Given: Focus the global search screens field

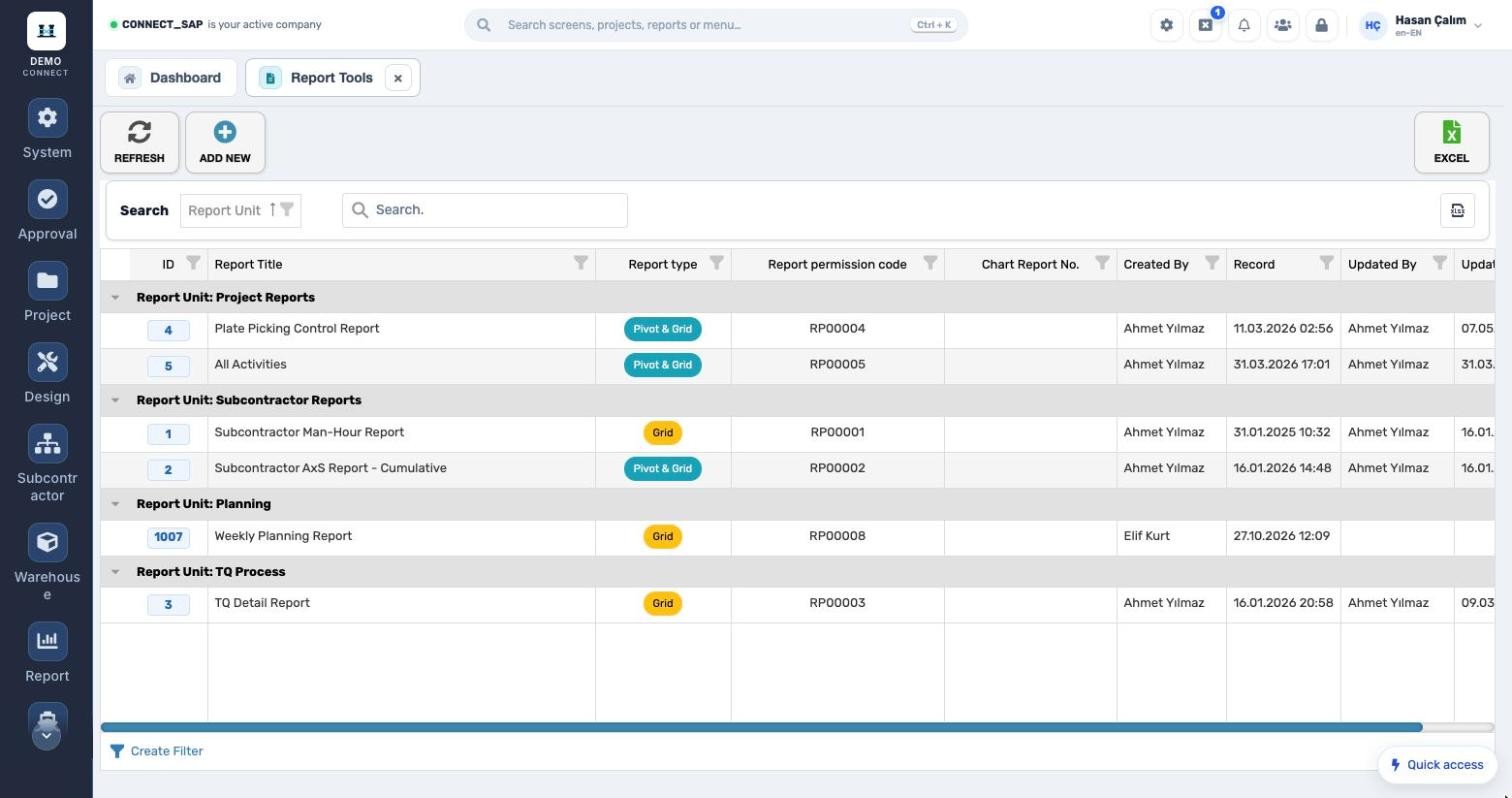Looking at the screenshot, I should pyautogui.click(x=716, y=25).
